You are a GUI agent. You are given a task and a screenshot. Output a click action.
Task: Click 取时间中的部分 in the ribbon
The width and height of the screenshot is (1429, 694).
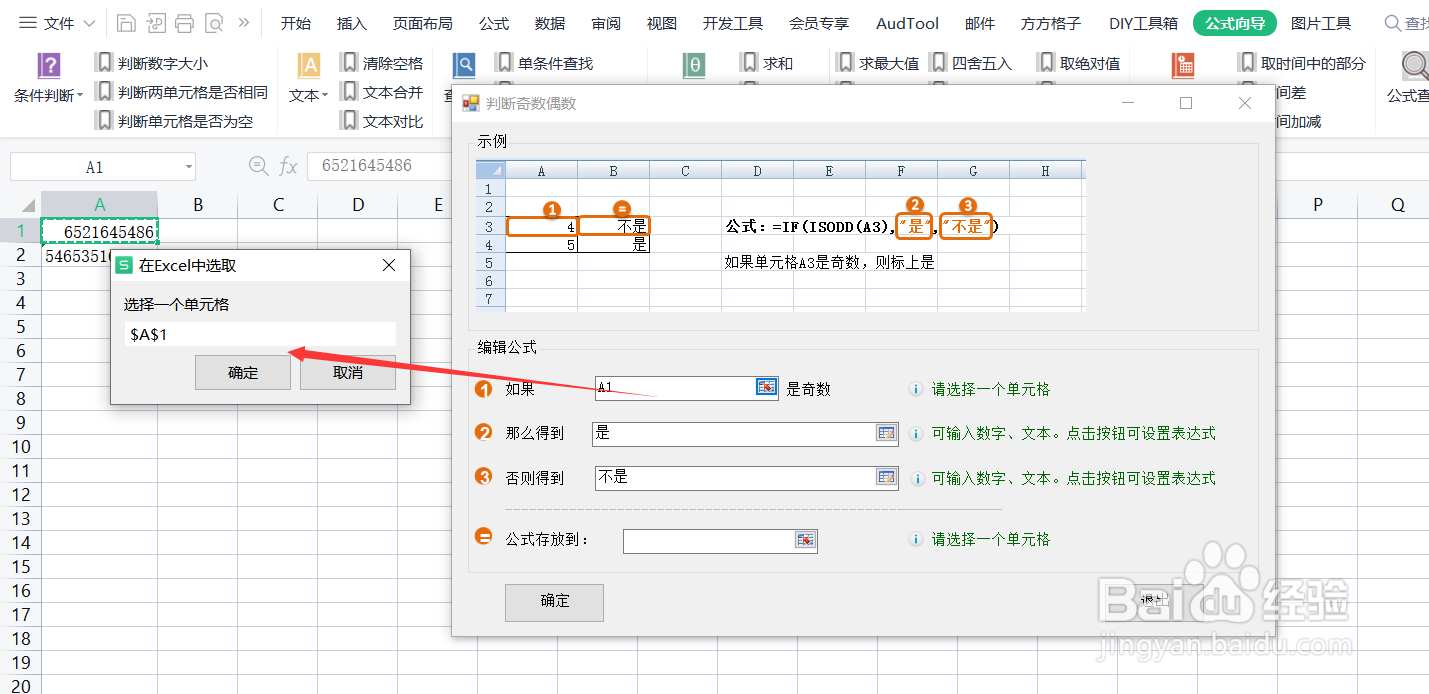click(x=1302, y=63)
